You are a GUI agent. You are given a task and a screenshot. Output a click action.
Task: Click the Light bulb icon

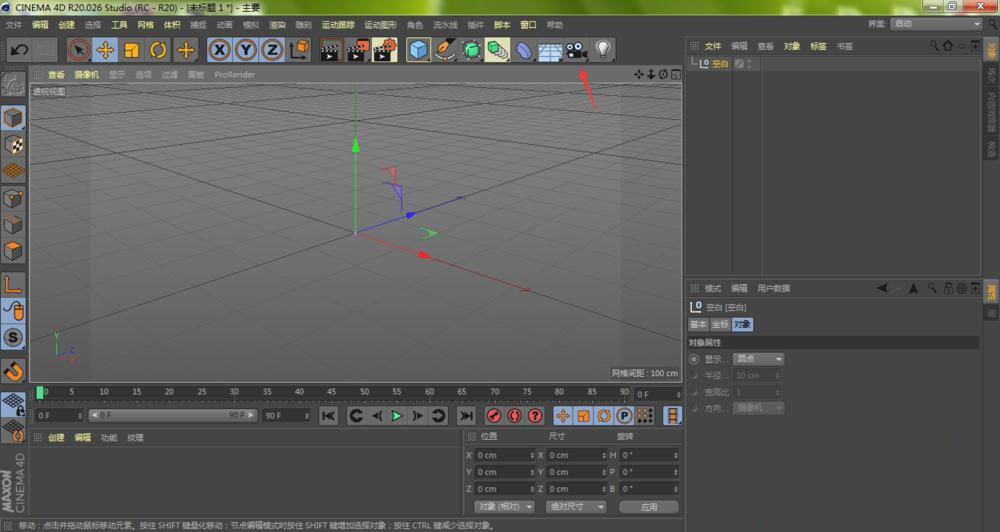(603, 50)
